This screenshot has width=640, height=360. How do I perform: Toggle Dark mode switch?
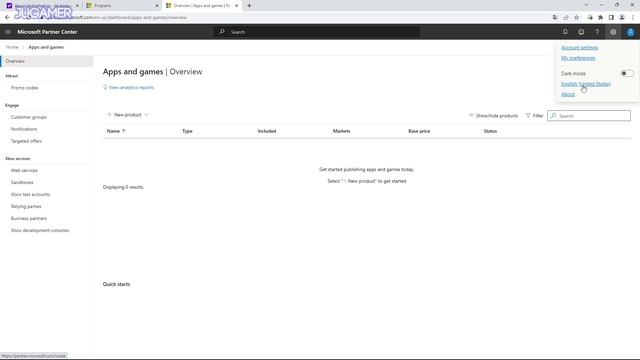point(627,73)
